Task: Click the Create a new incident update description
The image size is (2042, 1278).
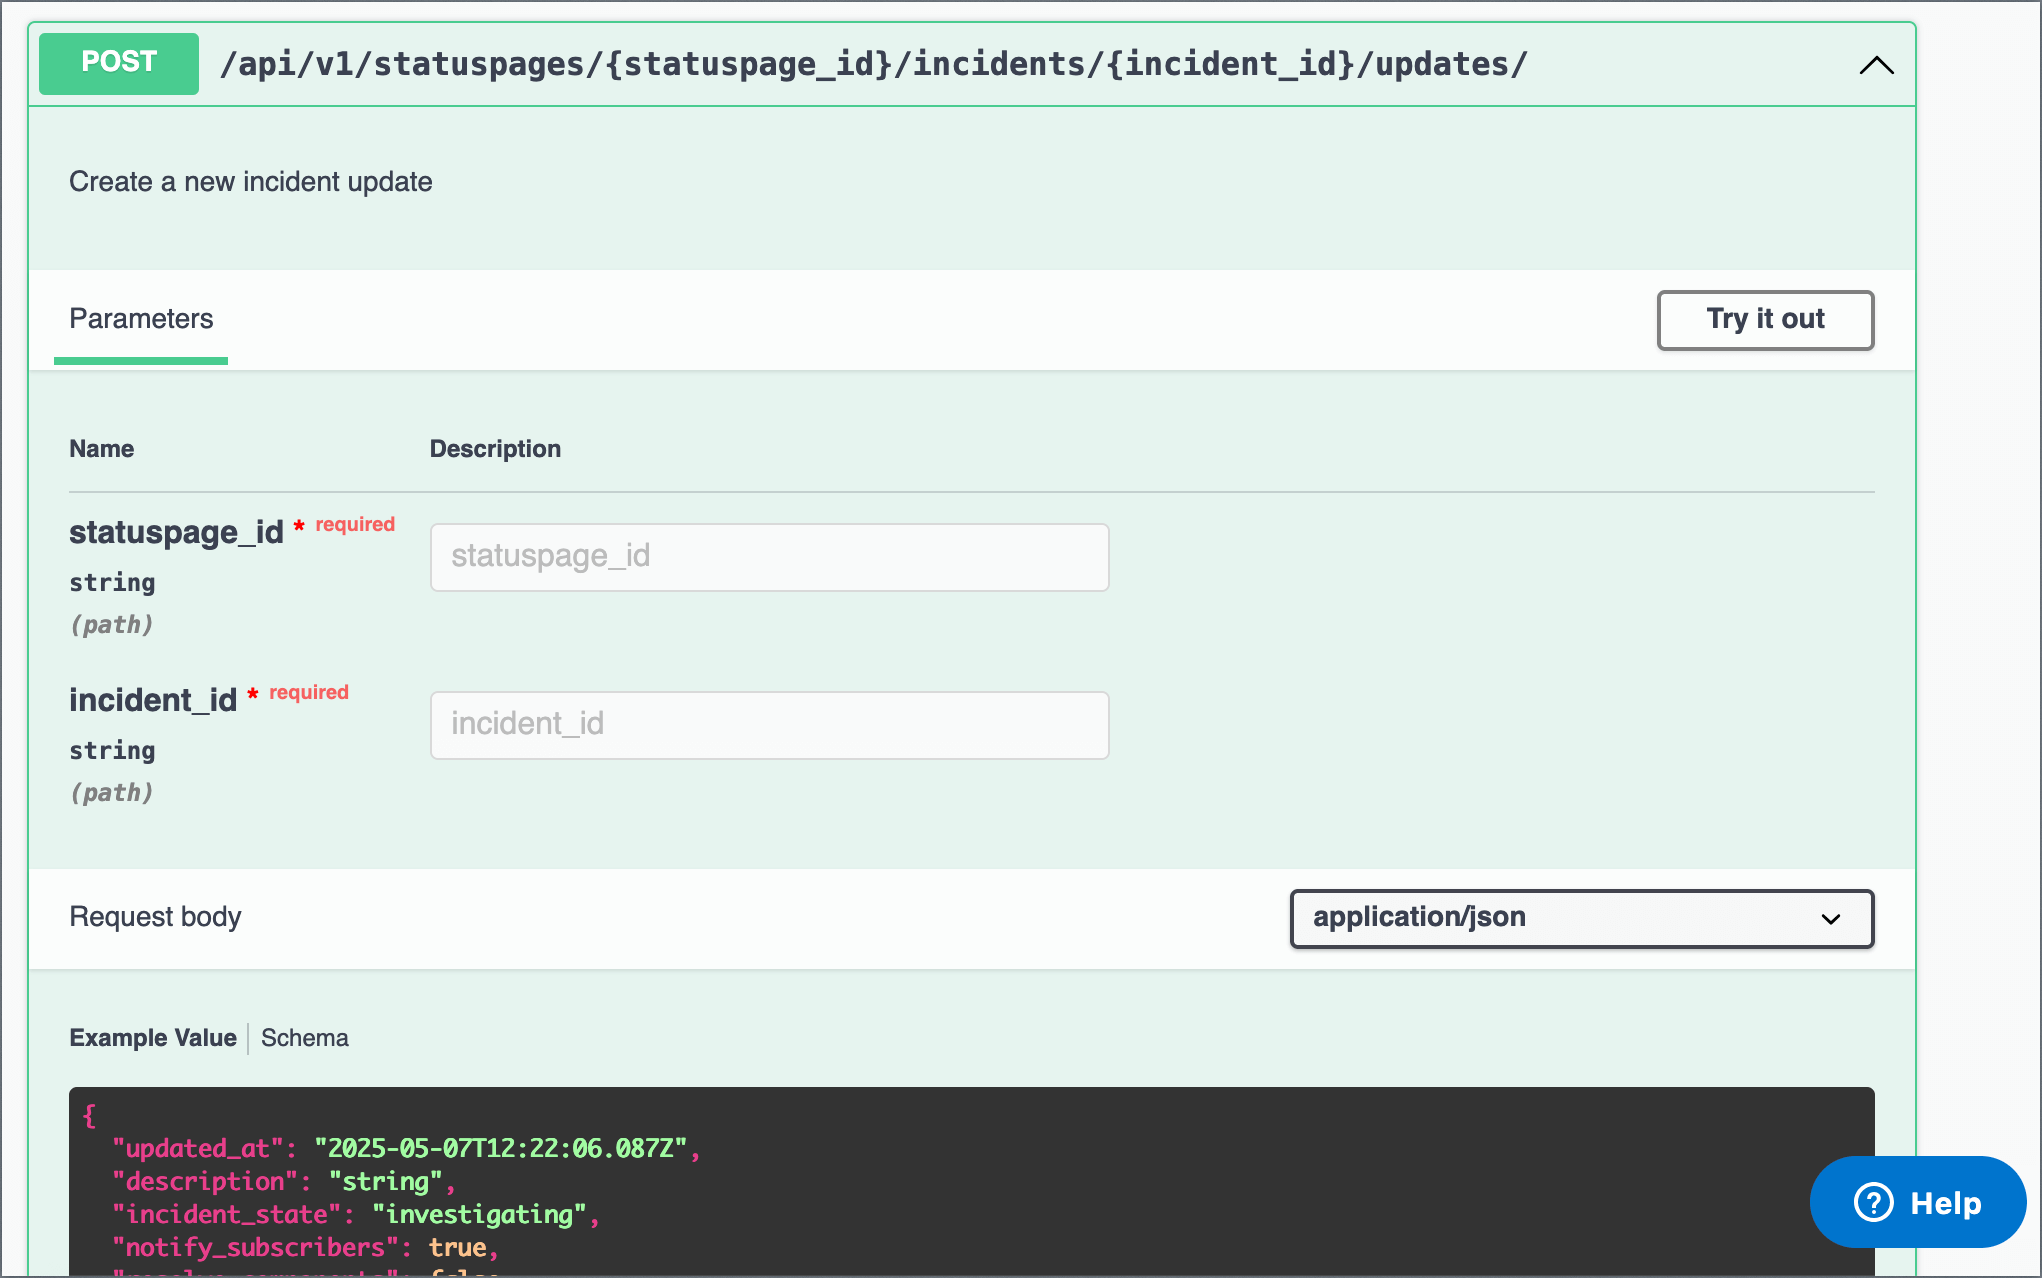Action: click(x=251, y=182)
